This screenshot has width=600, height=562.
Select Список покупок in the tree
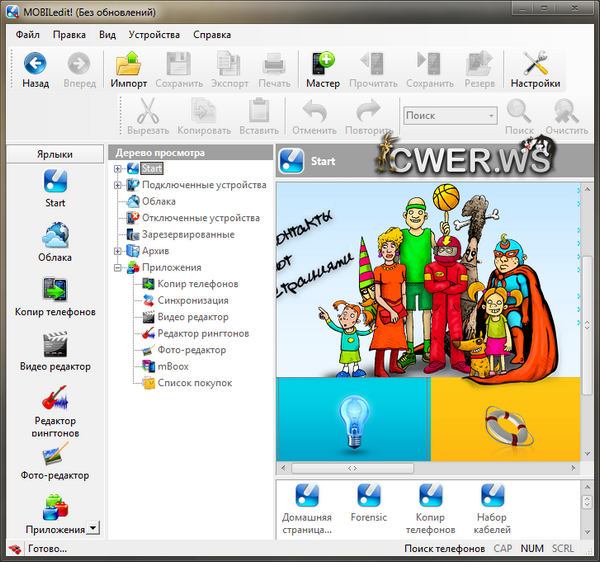[195, 383]
